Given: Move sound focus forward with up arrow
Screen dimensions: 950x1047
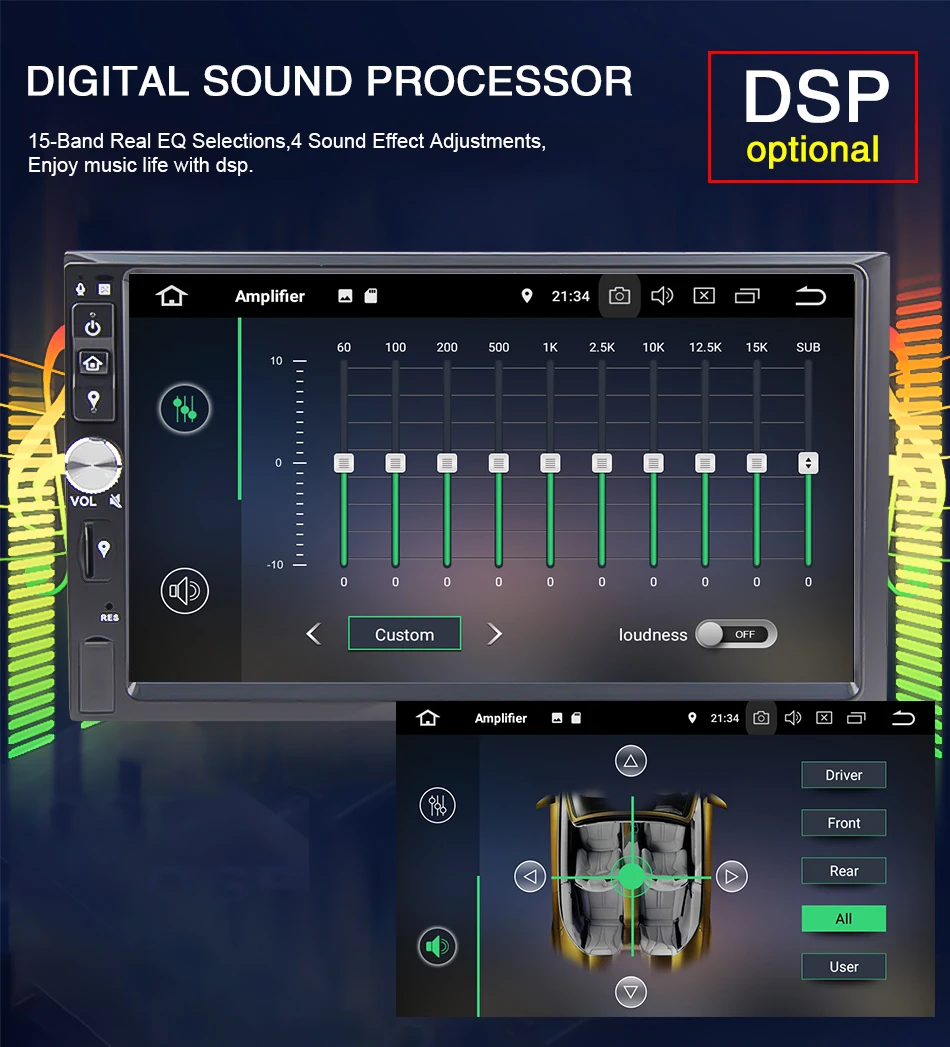Looking at the screenshot, I should [x=631, y=761].
